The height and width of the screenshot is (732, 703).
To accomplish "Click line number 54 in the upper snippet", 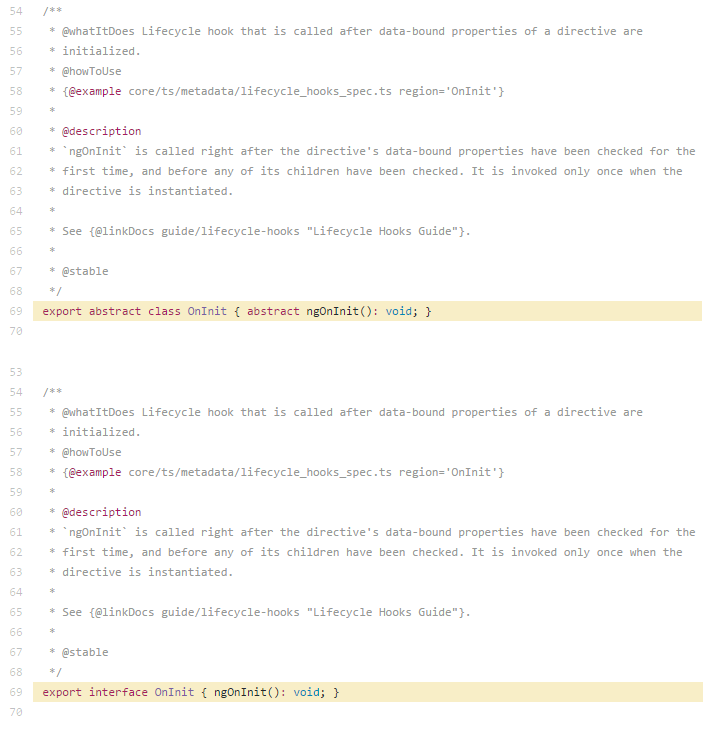I will (15, 11).
